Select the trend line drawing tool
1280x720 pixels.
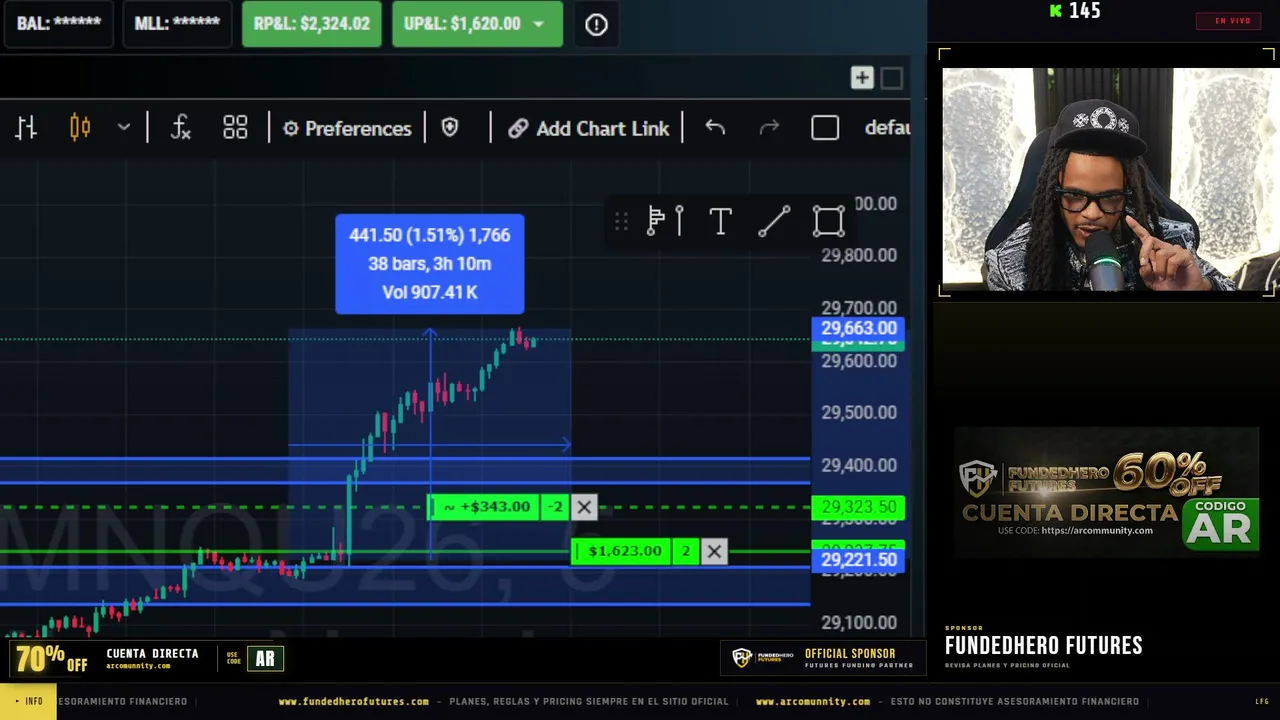[774, 221]
